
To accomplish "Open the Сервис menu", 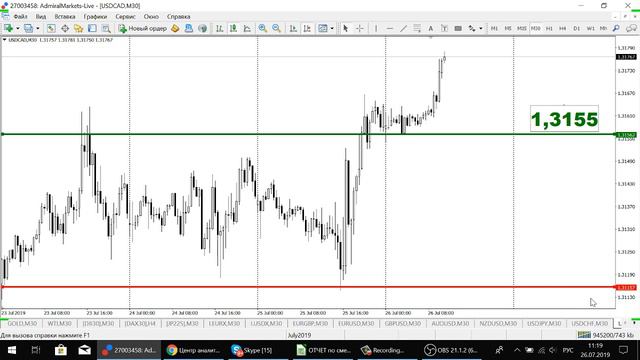I will [125, 17].
